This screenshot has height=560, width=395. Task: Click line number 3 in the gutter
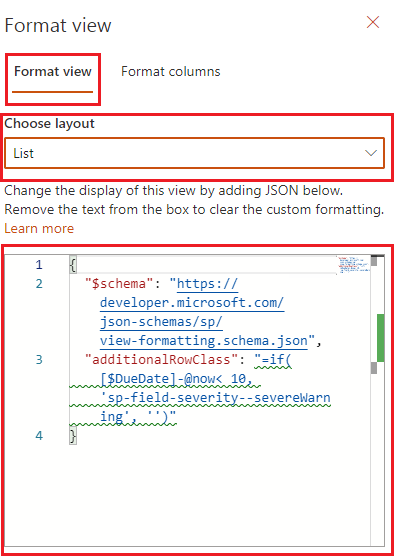coord(39,360)
